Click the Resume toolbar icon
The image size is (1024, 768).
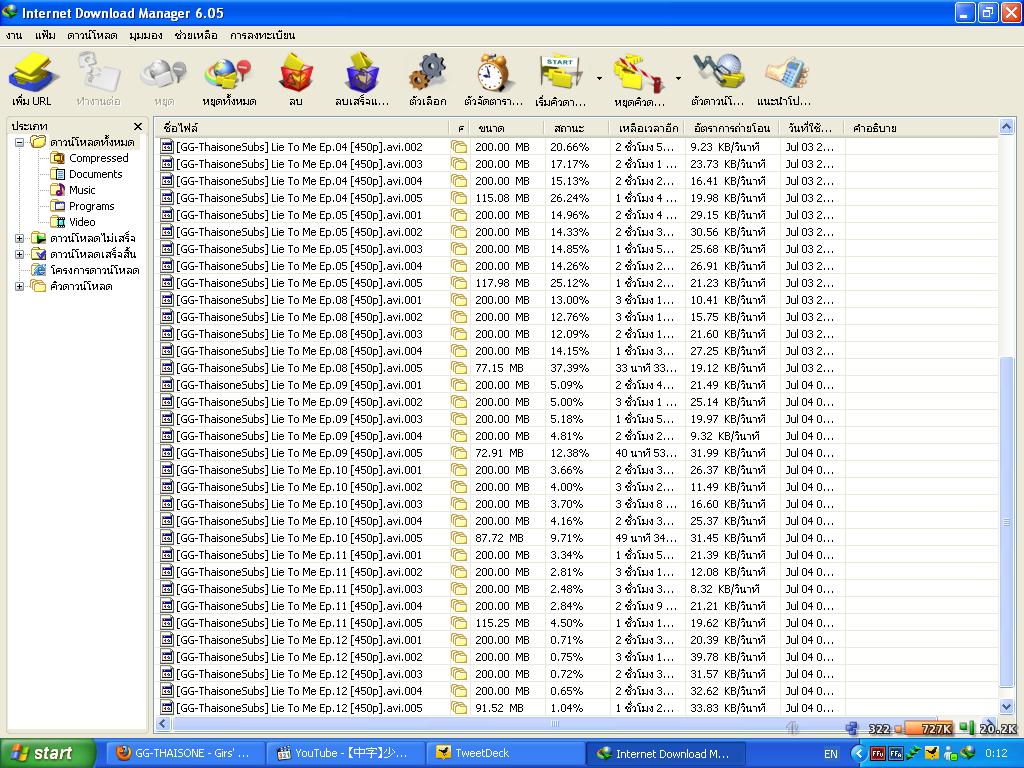click(x=99, y=80)
